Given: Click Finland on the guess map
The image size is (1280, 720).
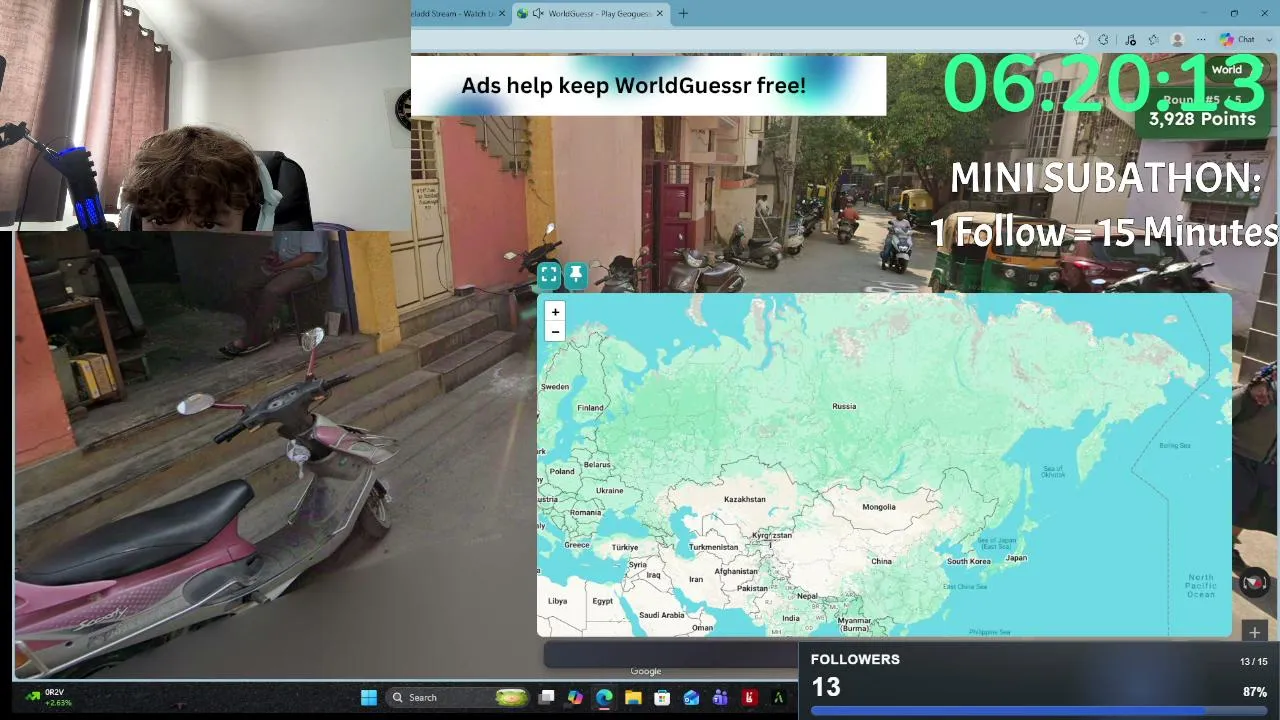Looking at the screenshot, I should pyautogui.click(x=590, y=408).
